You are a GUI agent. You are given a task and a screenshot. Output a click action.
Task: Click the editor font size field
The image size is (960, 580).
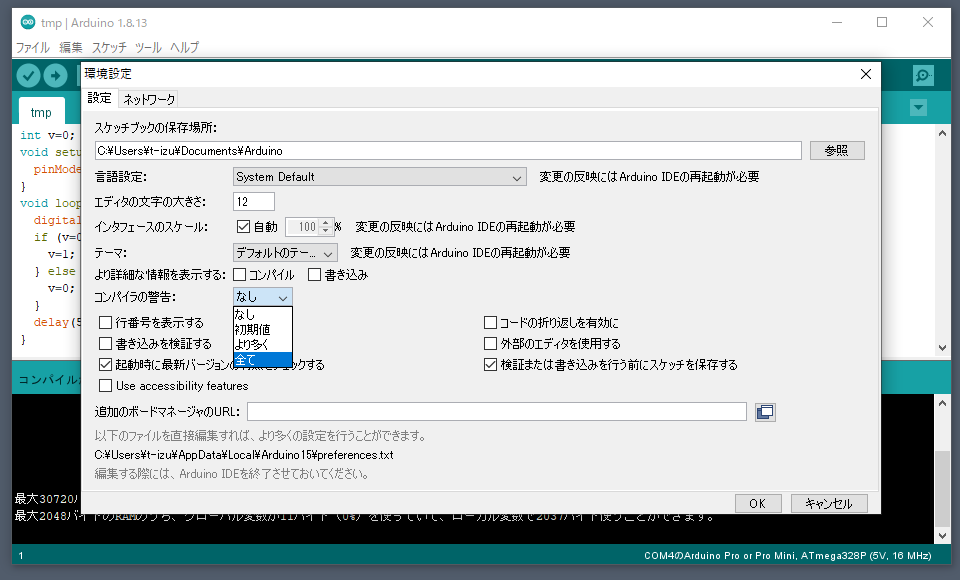tap(253, 201)
